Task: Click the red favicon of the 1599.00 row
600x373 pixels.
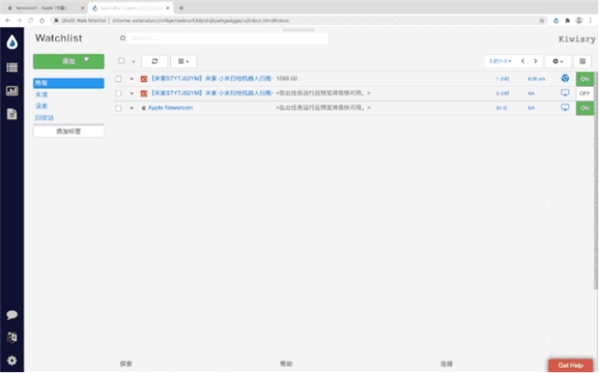Action: (x=144, y=79)
